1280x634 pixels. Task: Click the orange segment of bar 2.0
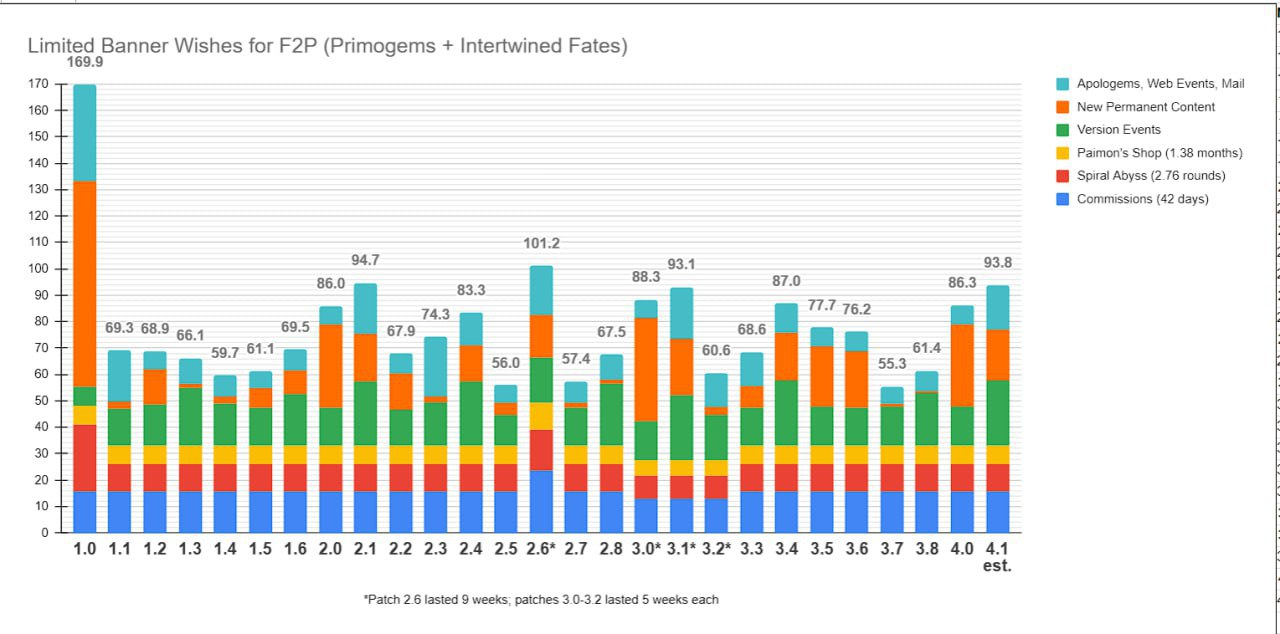331,366
